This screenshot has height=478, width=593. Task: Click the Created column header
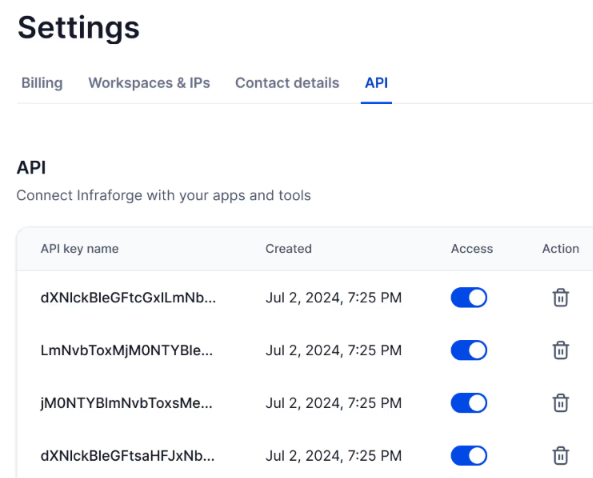pos(289,249)
